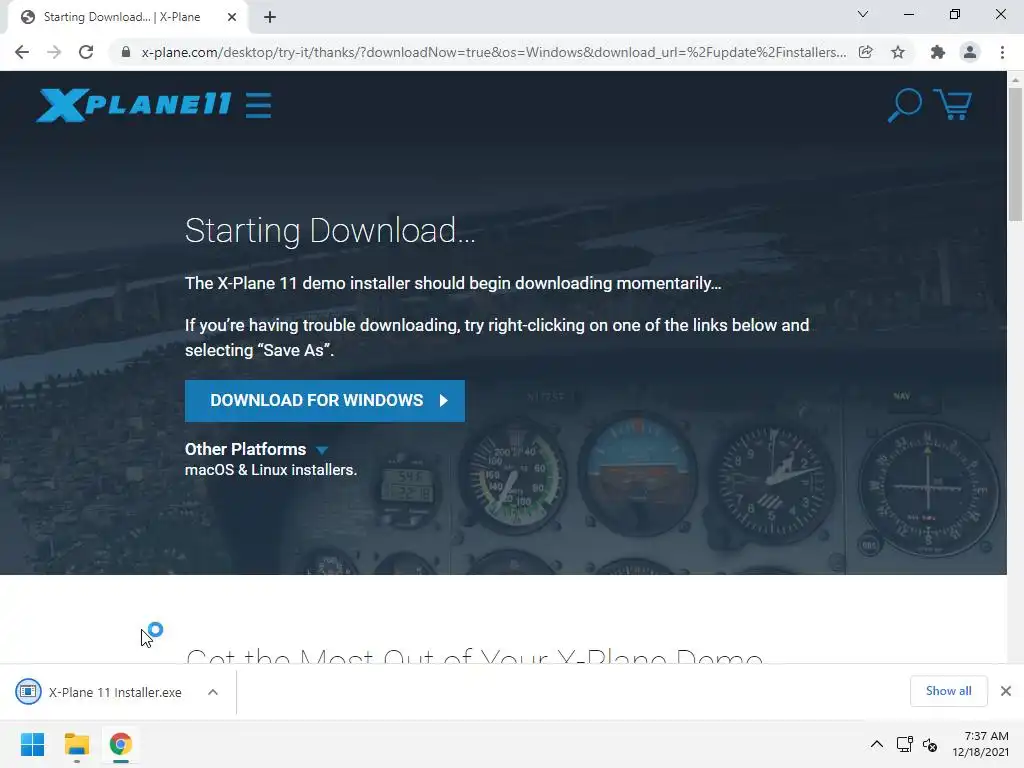The image size is (1024, 768).
Task: Click "macOS & Linux installers." text
Action: (x=271, y=470)
